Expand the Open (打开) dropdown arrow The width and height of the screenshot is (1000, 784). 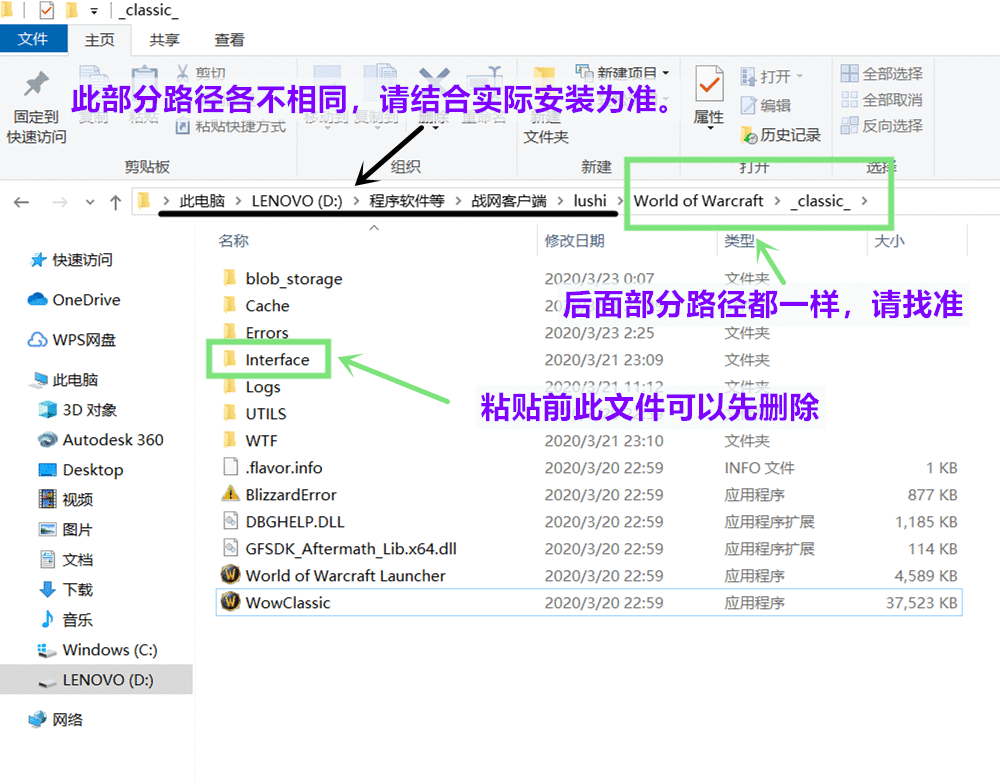[799, 77]
